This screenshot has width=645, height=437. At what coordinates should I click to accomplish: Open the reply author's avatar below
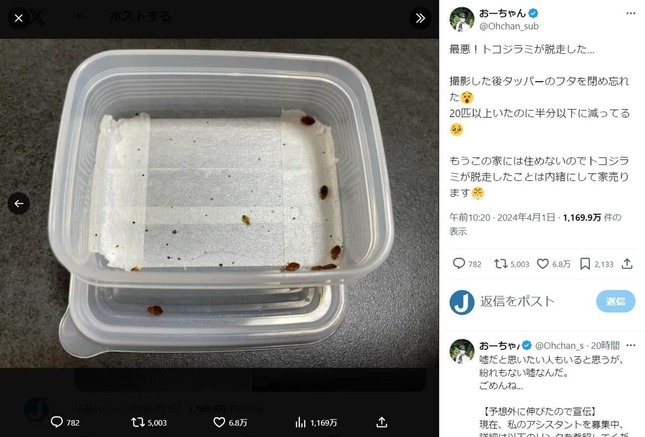click(461, 350)
